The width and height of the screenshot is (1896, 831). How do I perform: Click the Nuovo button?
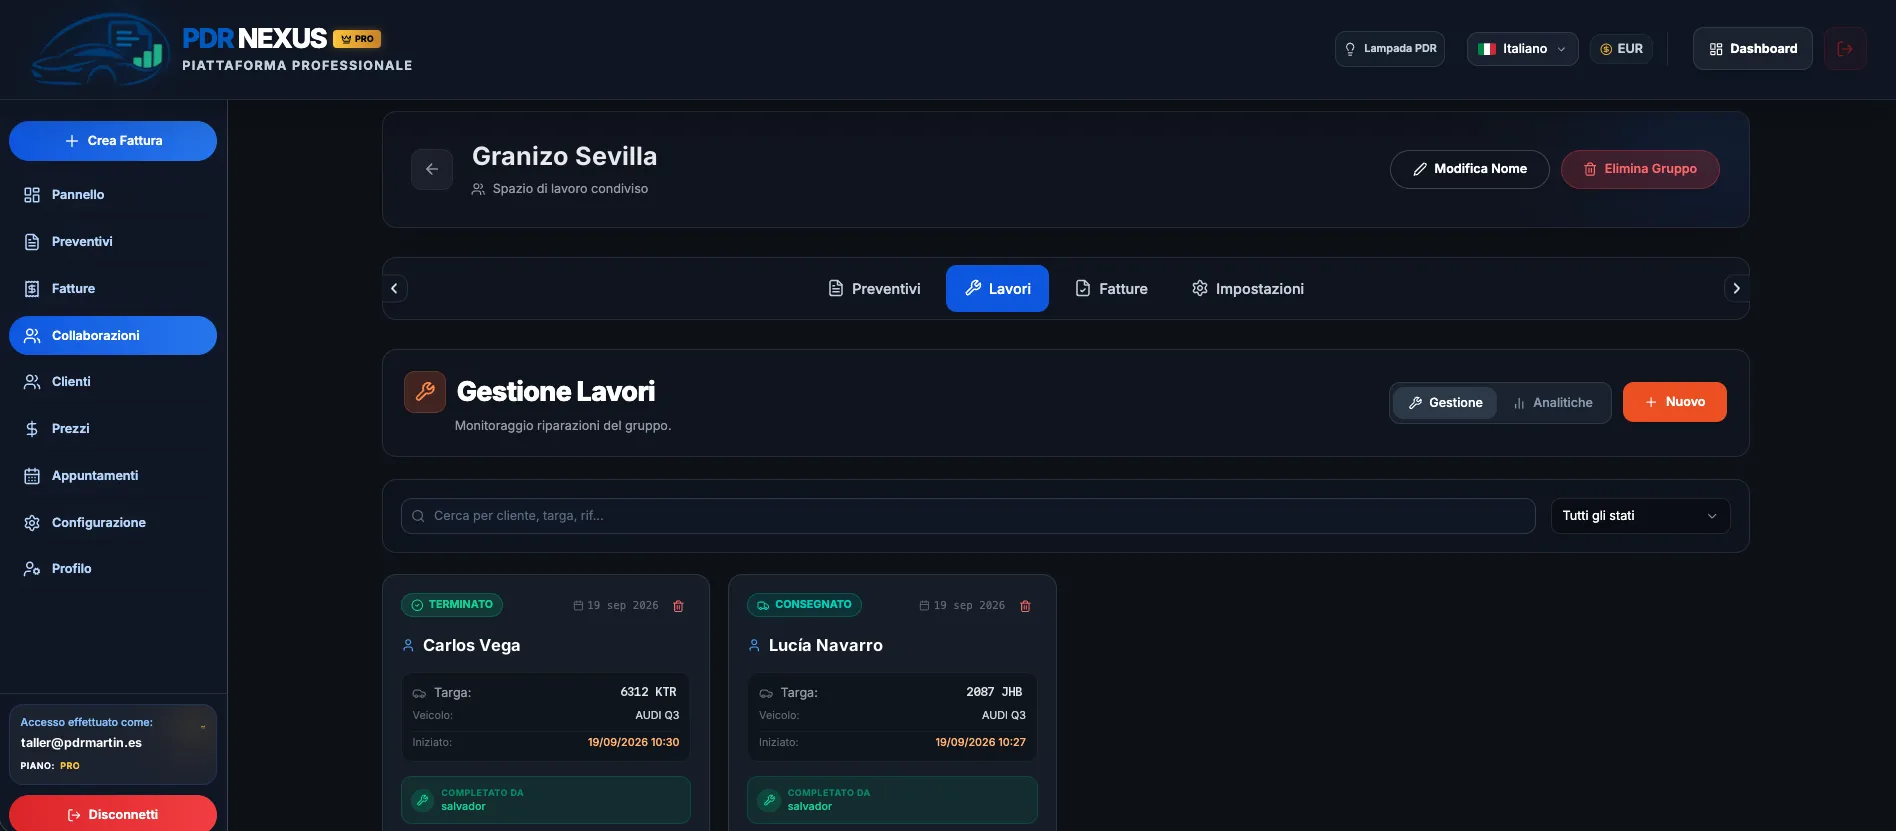(1674, 402)
